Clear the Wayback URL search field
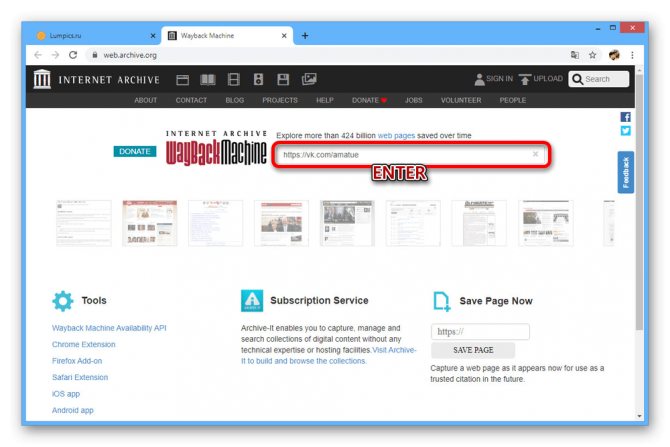670x447 pixels. pyautogui.click(x=535, y=154)
